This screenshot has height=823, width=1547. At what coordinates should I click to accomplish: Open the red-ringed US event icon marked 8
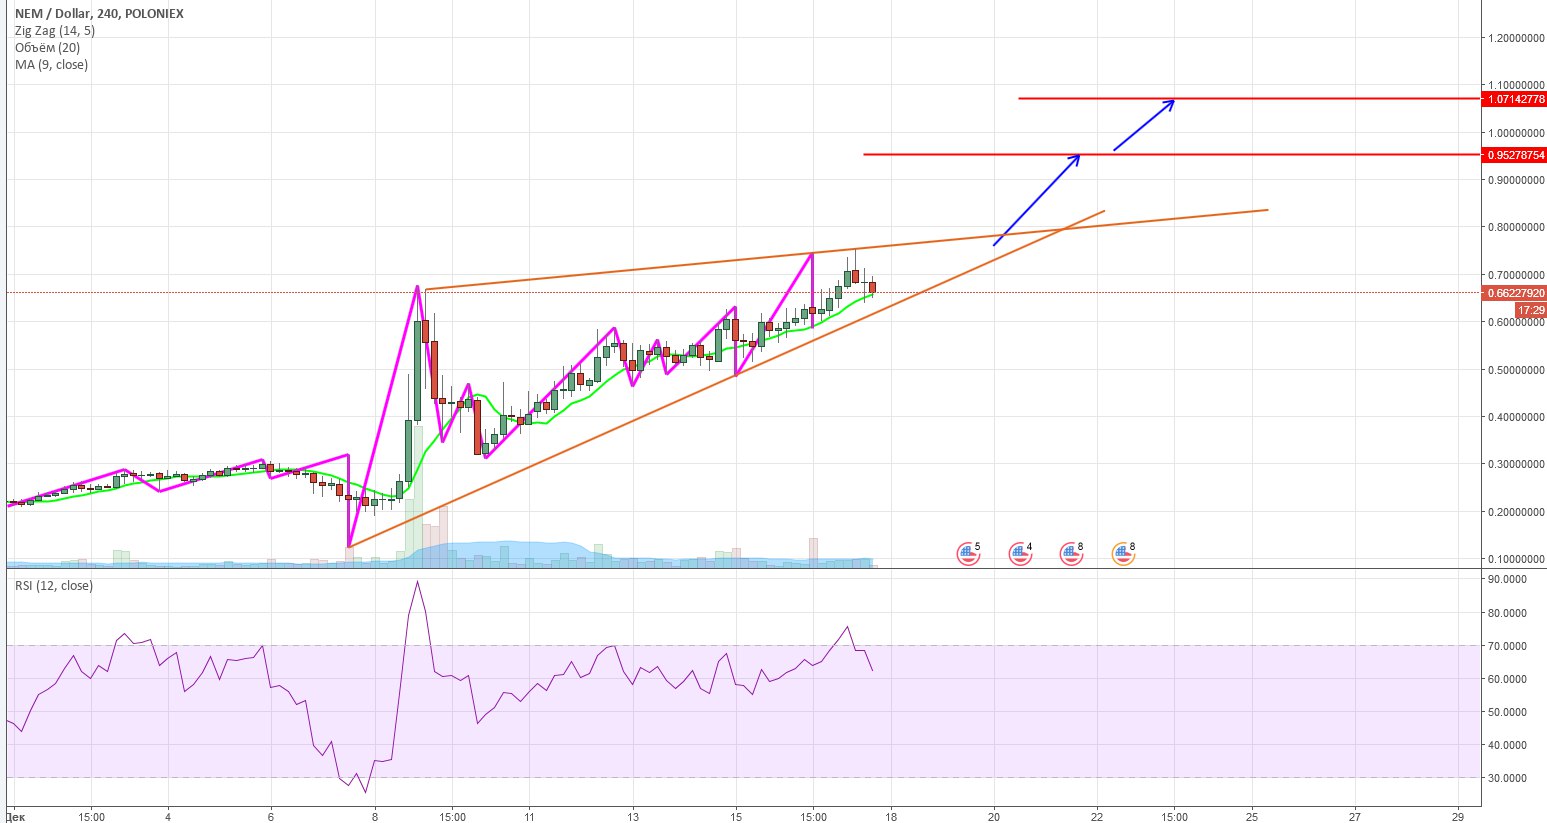[1071, 553]
